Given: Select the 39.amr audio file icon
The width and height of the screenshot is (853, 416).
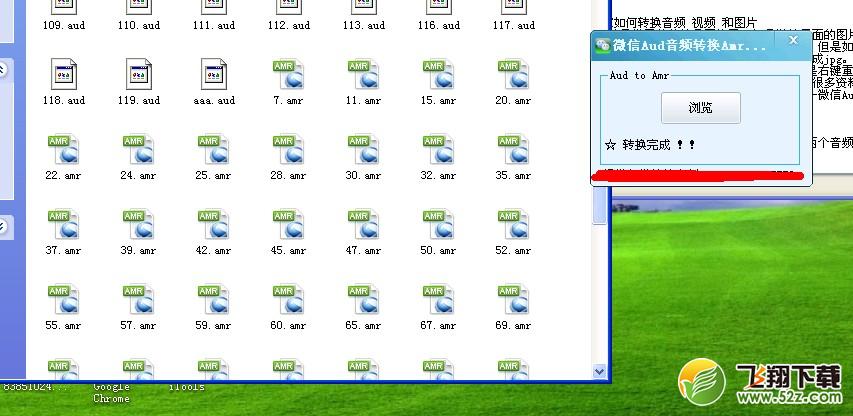Looking at the screenshot, I should pos(138,224).
